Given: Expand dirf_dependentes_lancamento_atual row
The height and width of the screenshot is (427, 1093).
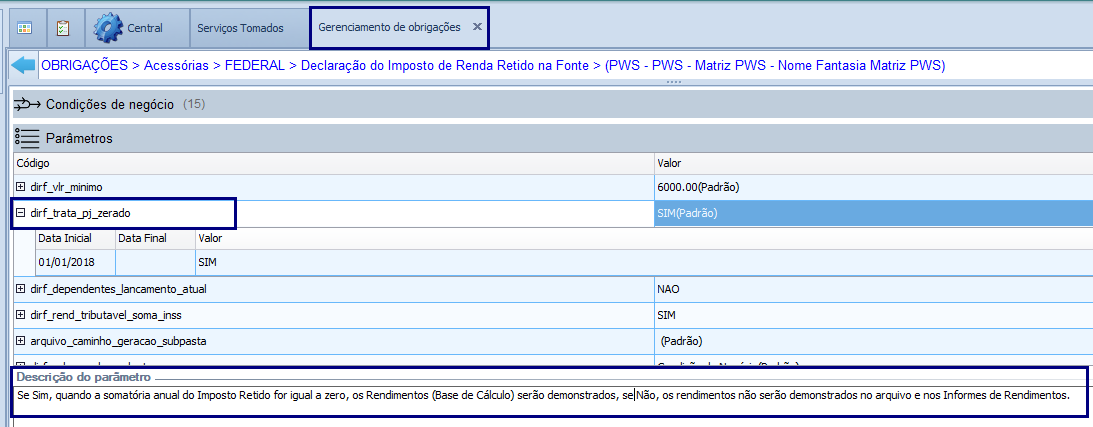Looking at the screenshot, I should [21, 288].
